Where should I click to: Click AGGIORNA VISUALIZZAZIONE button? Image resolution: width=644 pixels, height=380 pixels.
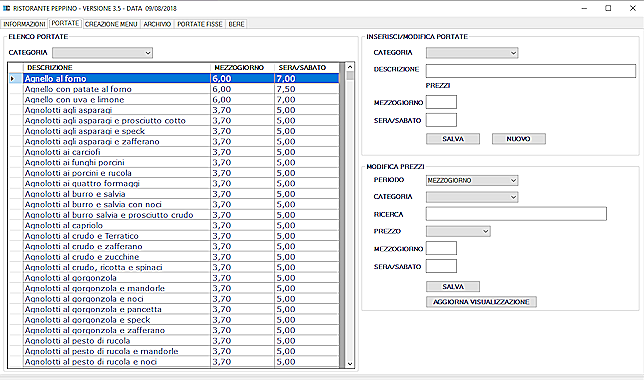(x=481, y=302)
